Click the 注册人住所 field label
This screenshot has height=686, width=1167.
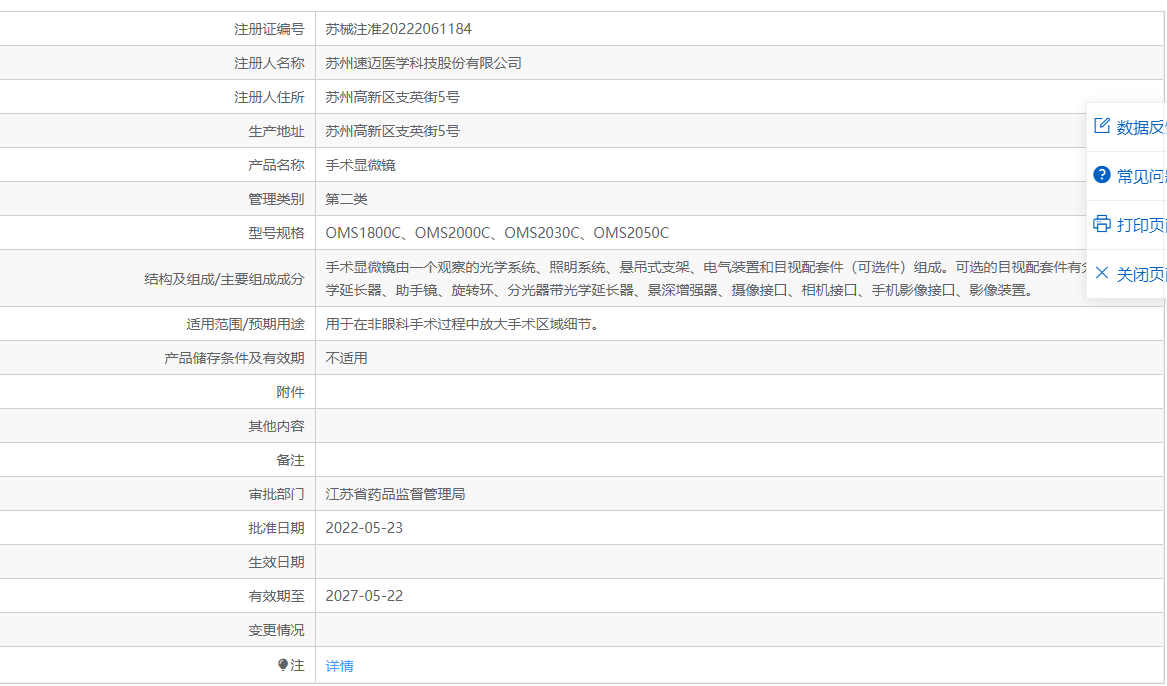click(269, 97)
